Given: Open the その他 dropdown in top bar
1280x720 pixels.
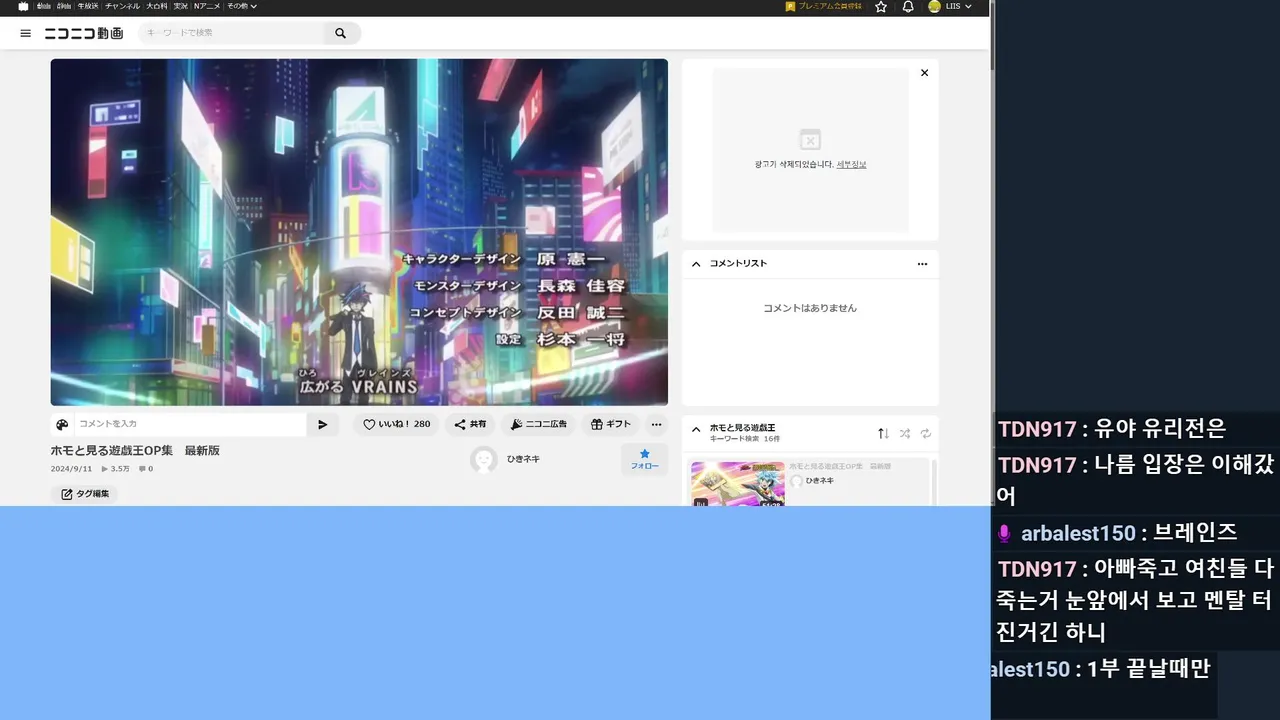Looking at the screenshot, I should pyautogui.click(x=241, y=6).
